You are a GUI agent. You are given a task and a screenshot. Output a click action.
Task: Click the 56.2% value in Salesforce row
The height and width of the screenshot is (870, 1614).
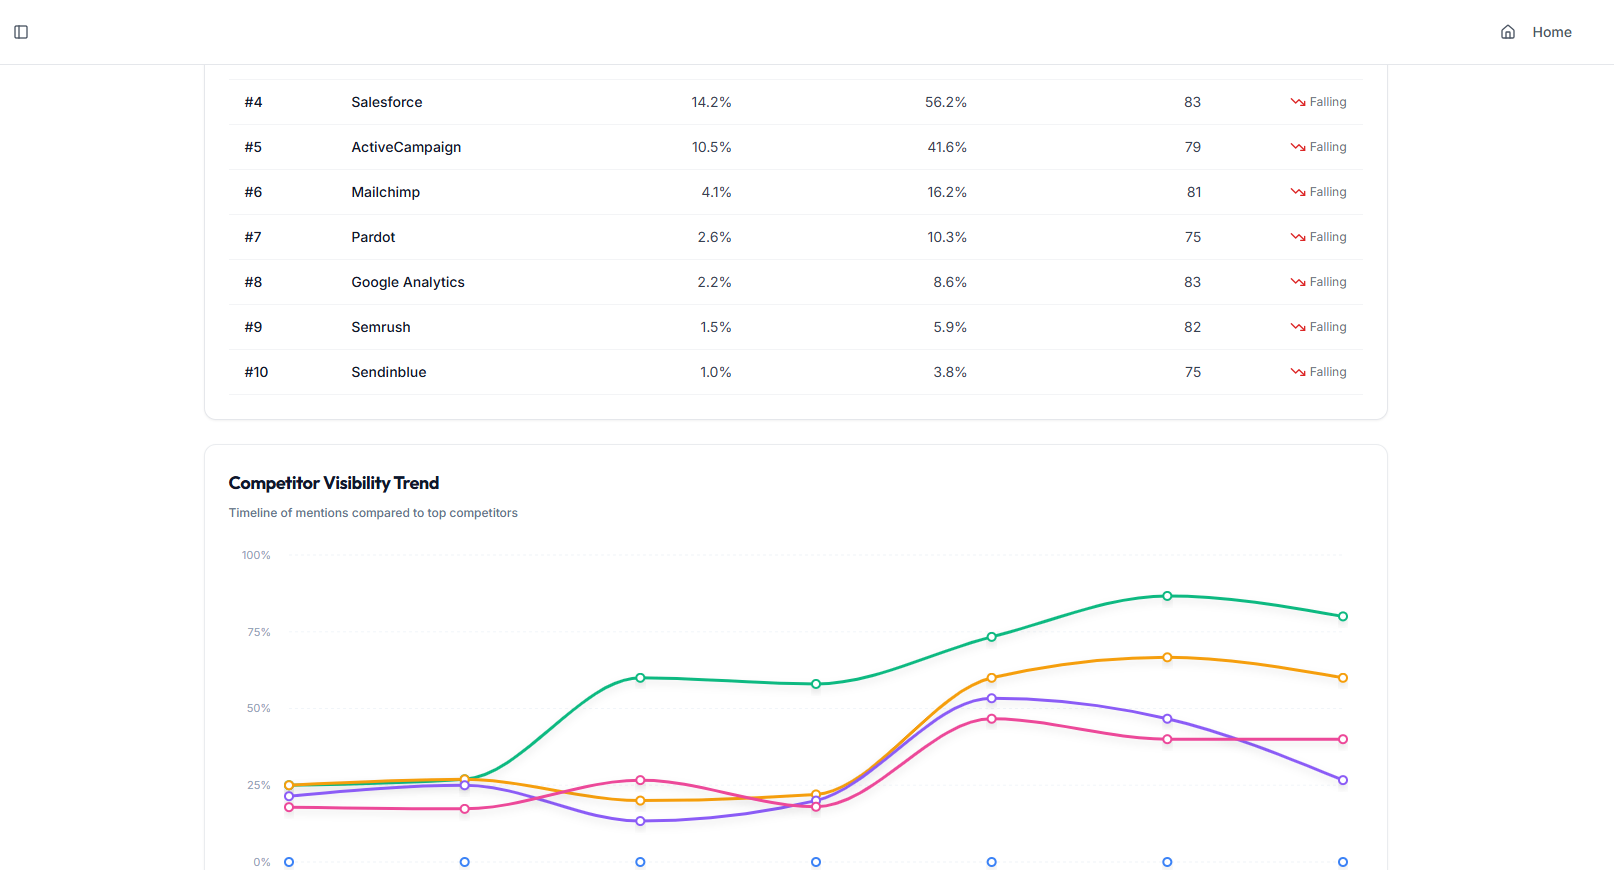click(946, 102)
